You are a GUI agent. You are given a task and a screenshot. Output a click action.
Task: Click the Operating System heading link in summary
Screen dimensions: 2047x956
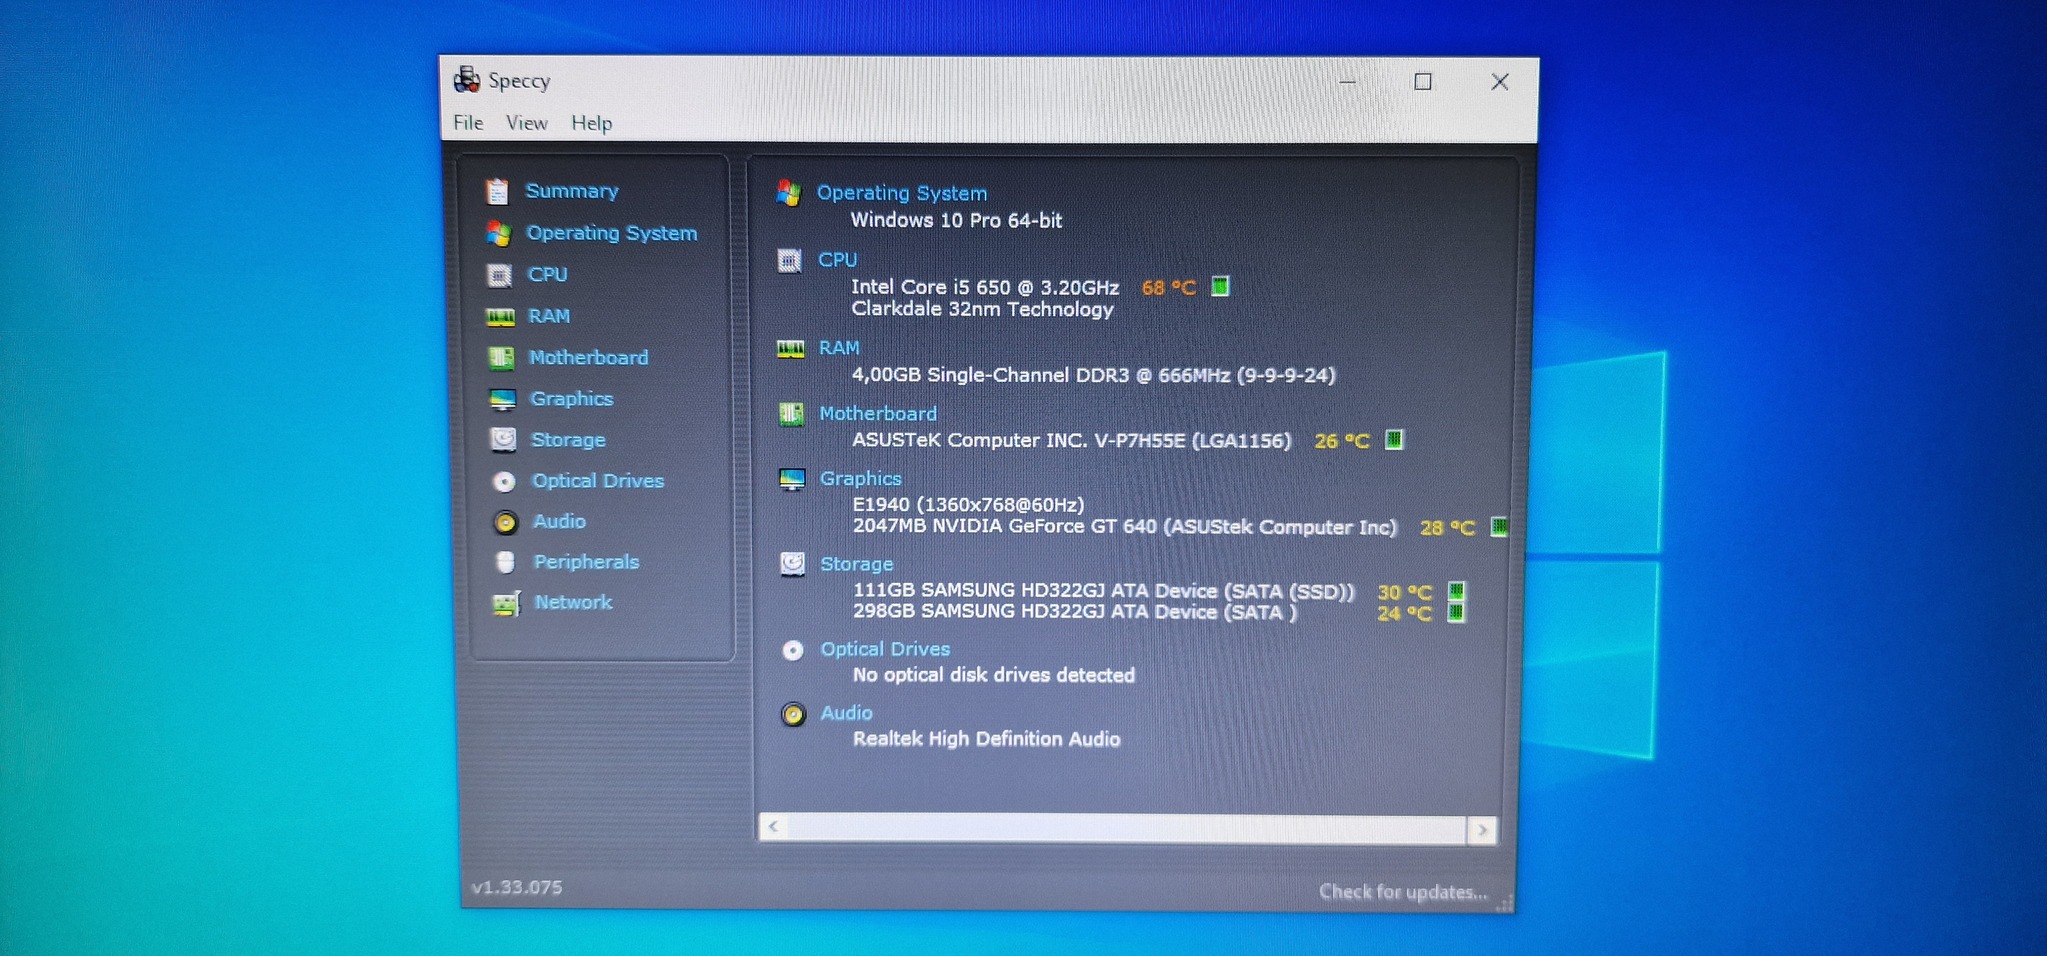tap(902, 193)
